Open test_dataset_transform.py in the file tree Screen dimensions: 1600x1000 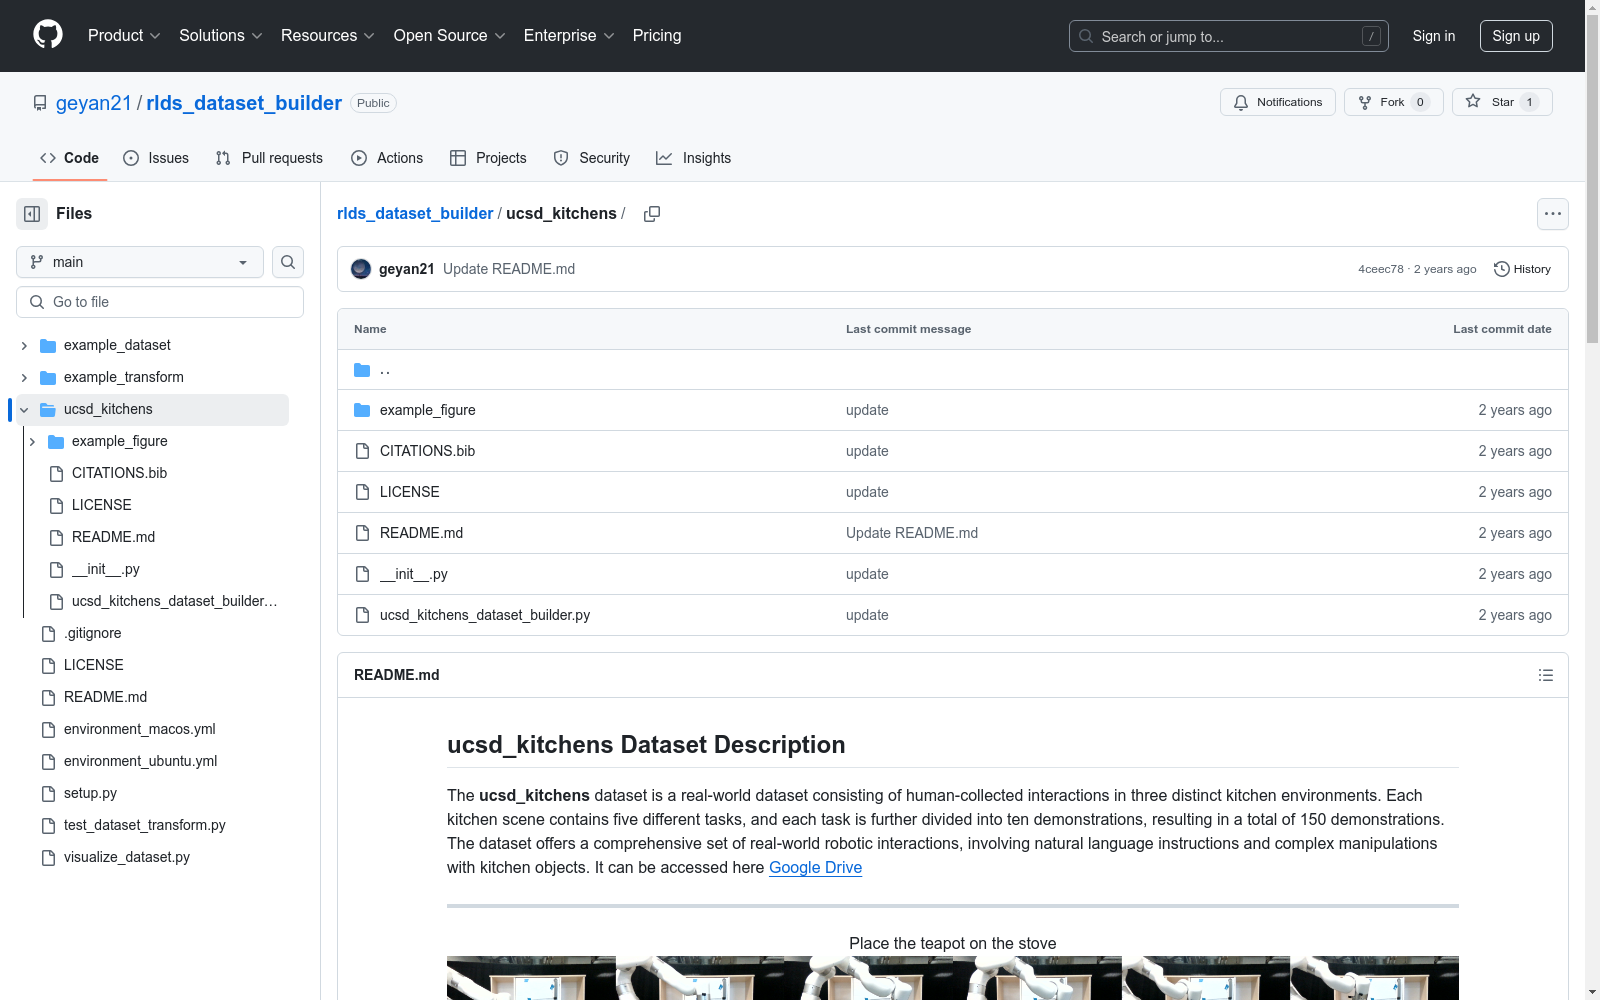(x=144, y=825)
